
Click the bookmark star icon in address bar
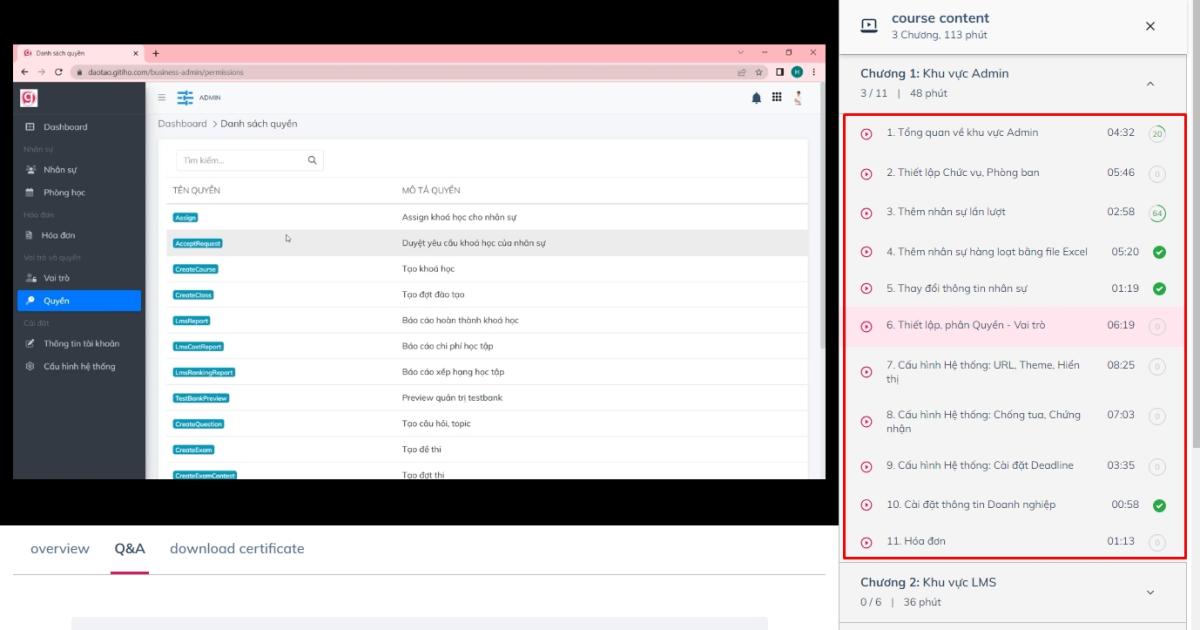(x=760, y=72)
